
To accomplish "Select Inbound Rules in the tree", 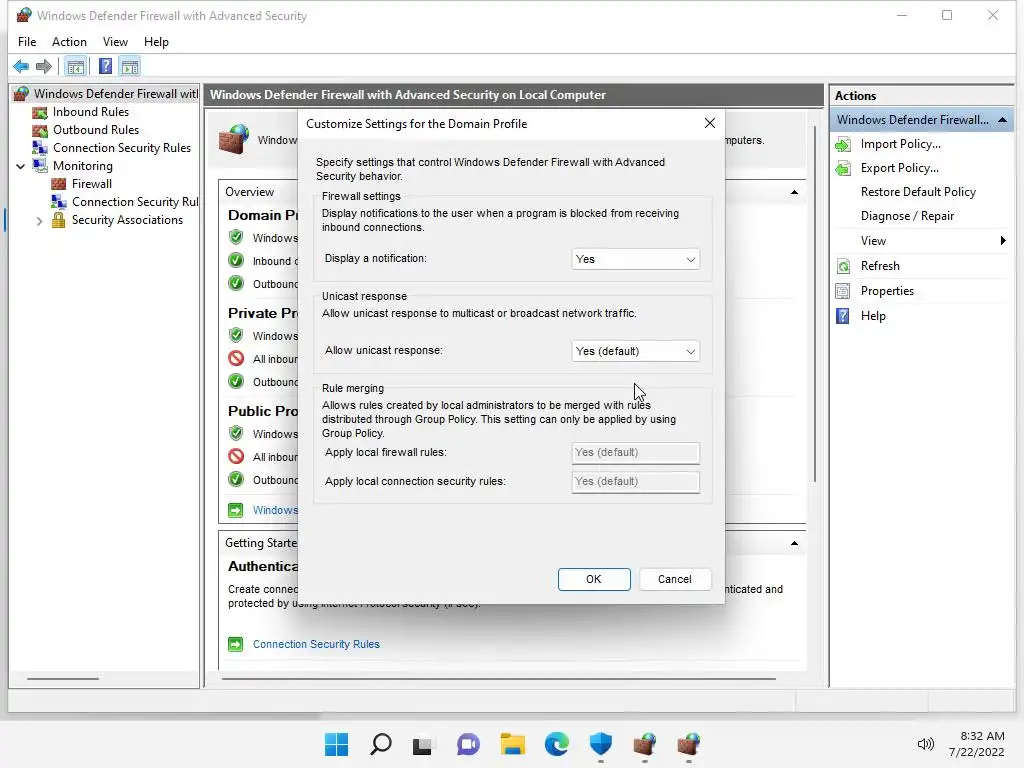I will pyautogui.click(x=91, y=112).
